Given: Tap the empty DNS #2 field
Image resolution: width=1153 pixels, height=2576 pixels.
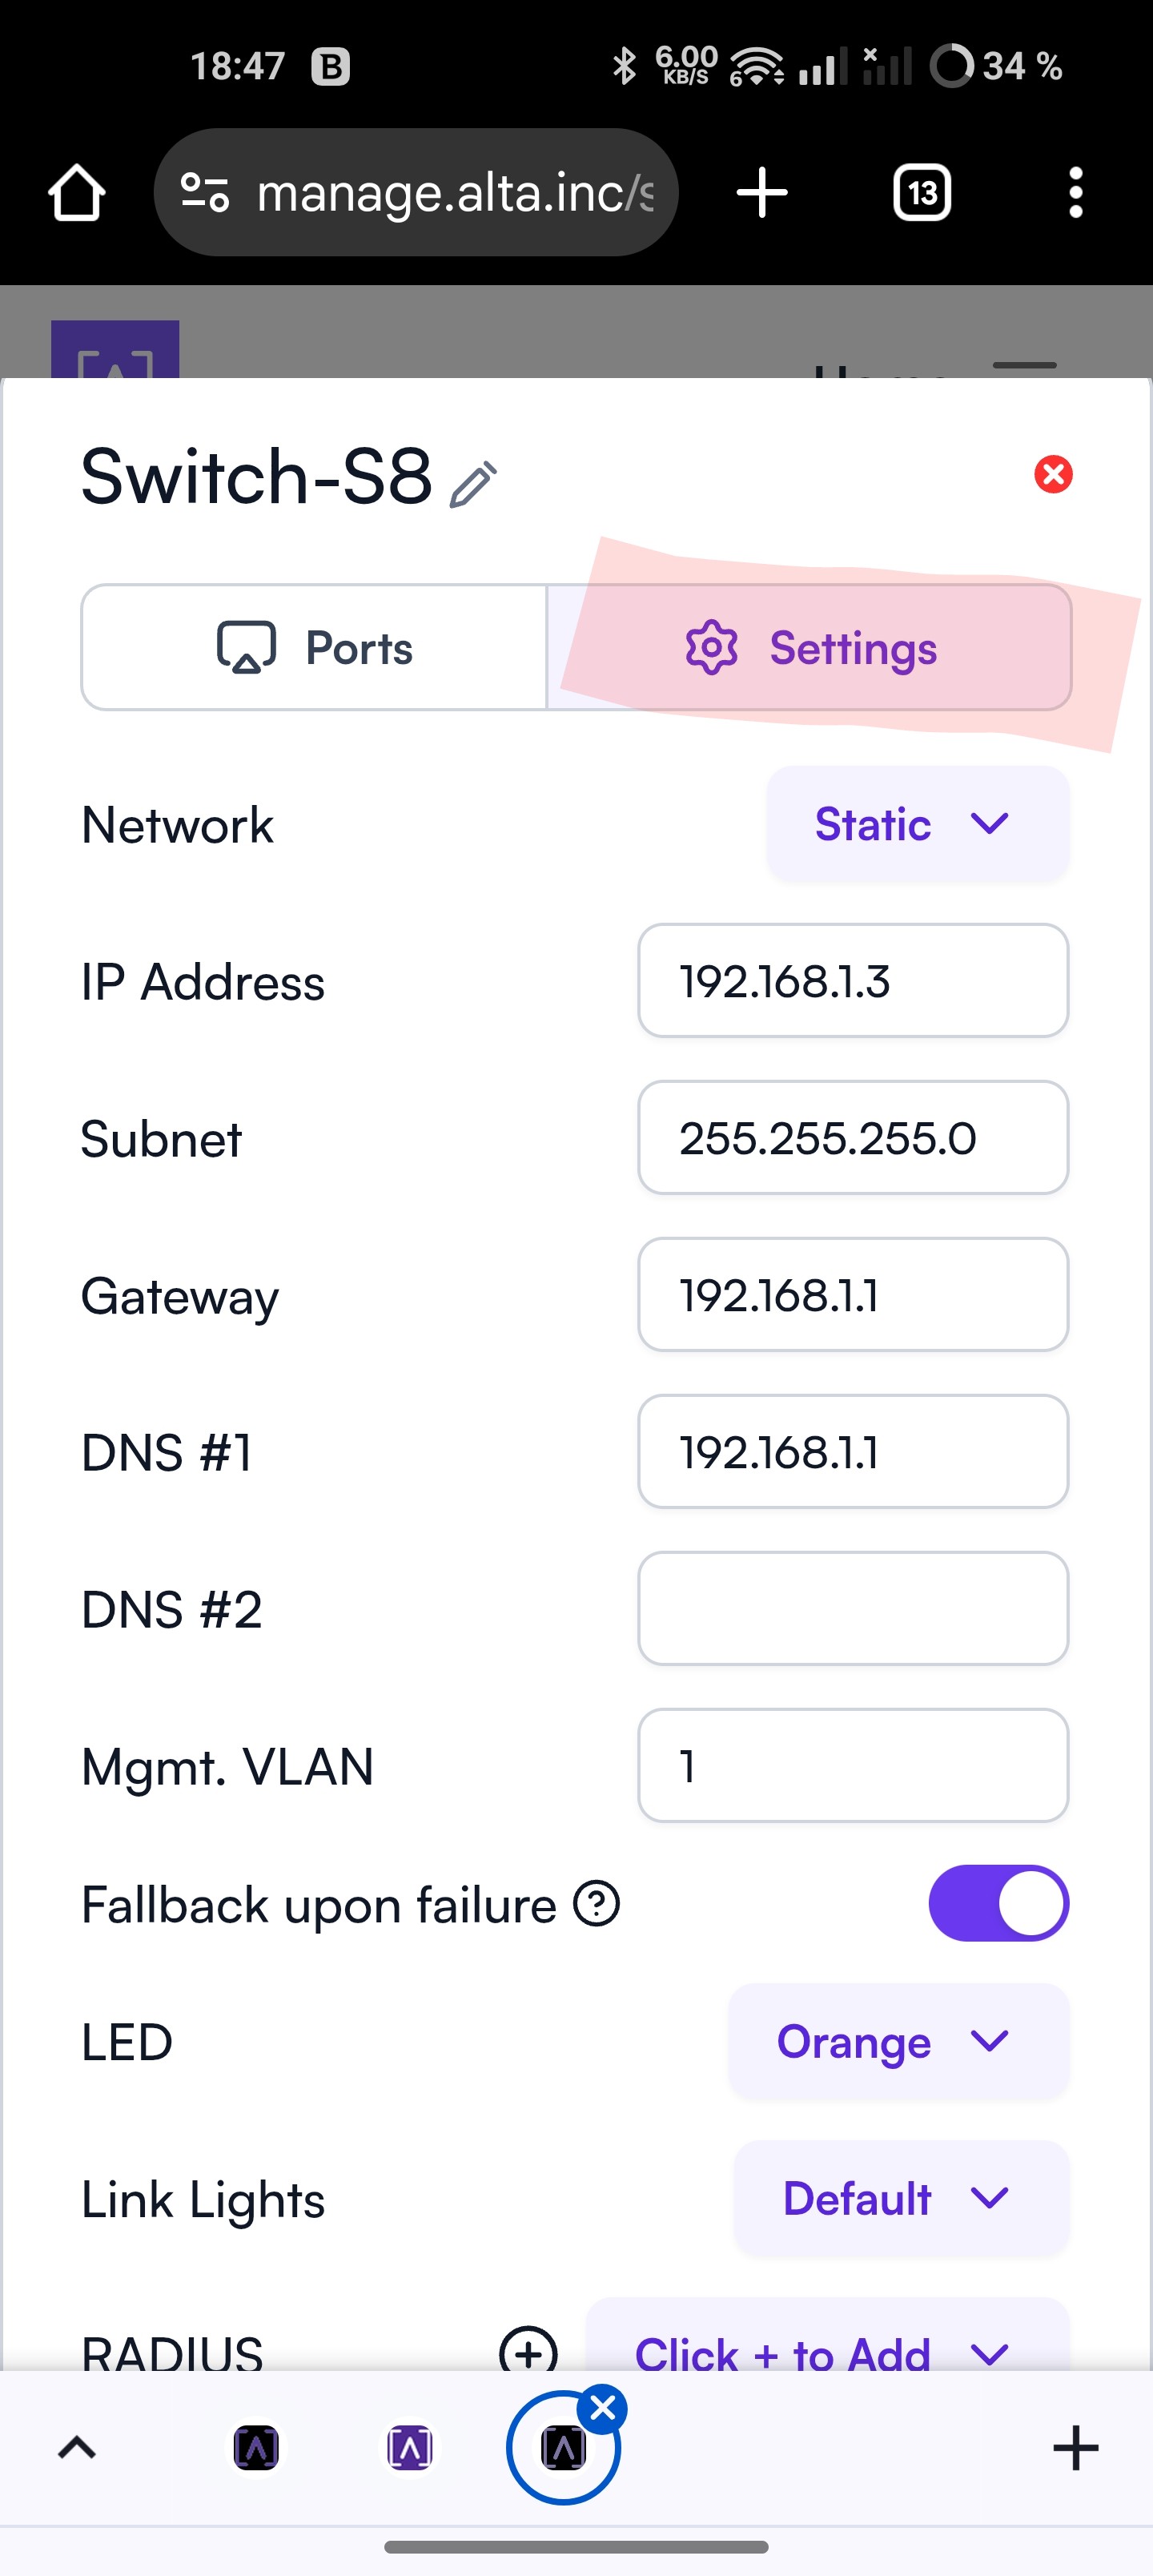Looking at the screenshot, I should click(853, 1608).
